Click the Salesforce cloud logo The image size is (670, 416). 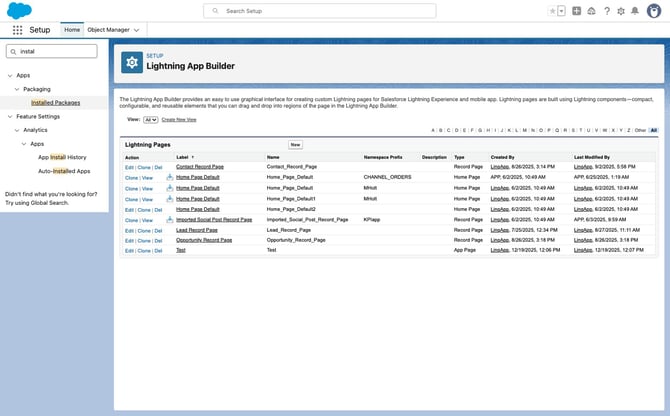coord(19,11)
